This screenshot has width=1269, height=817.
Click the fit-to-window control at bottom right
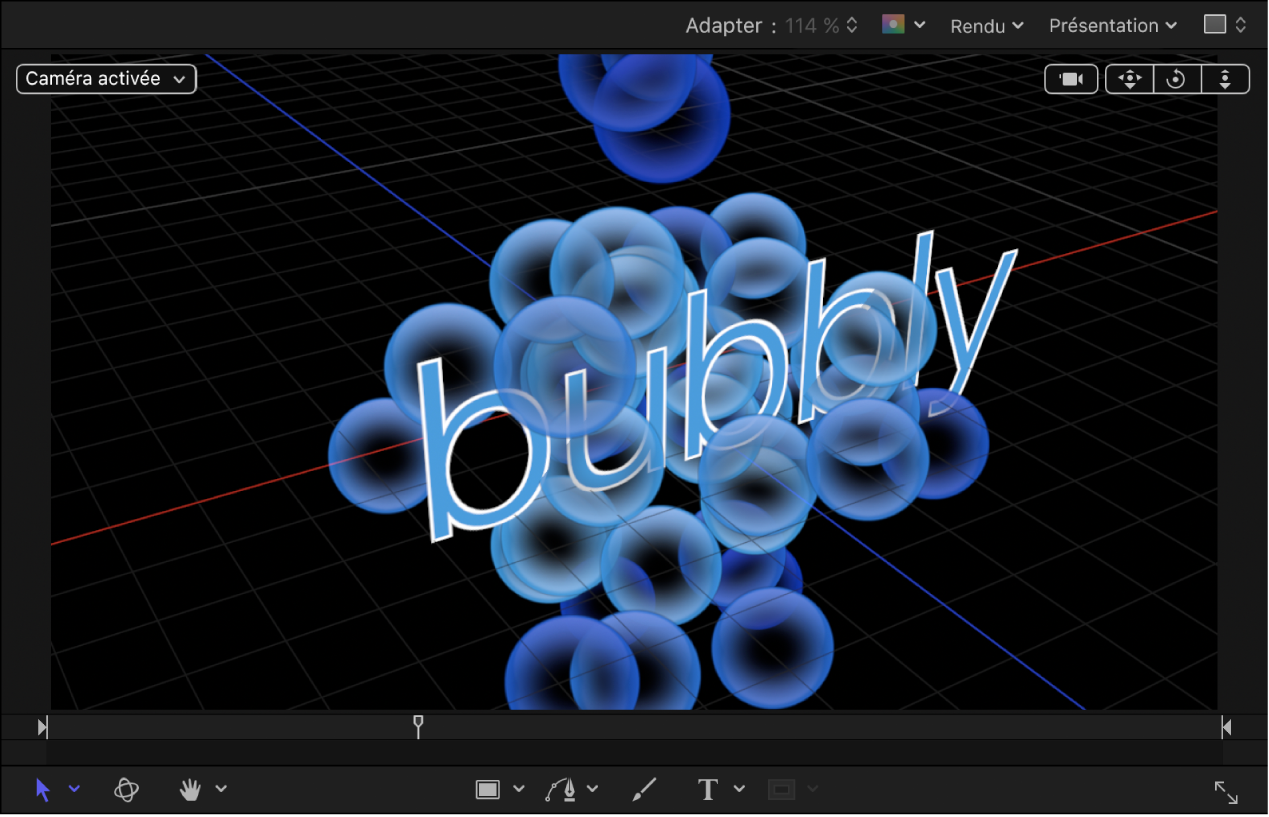click(1226, 792)
